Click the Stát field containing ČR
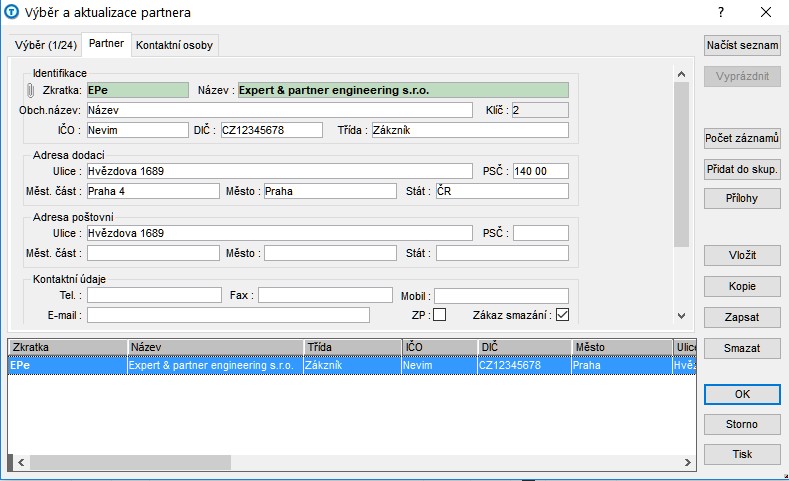Screen dimensions: 789x481 [x=502, y=191]
